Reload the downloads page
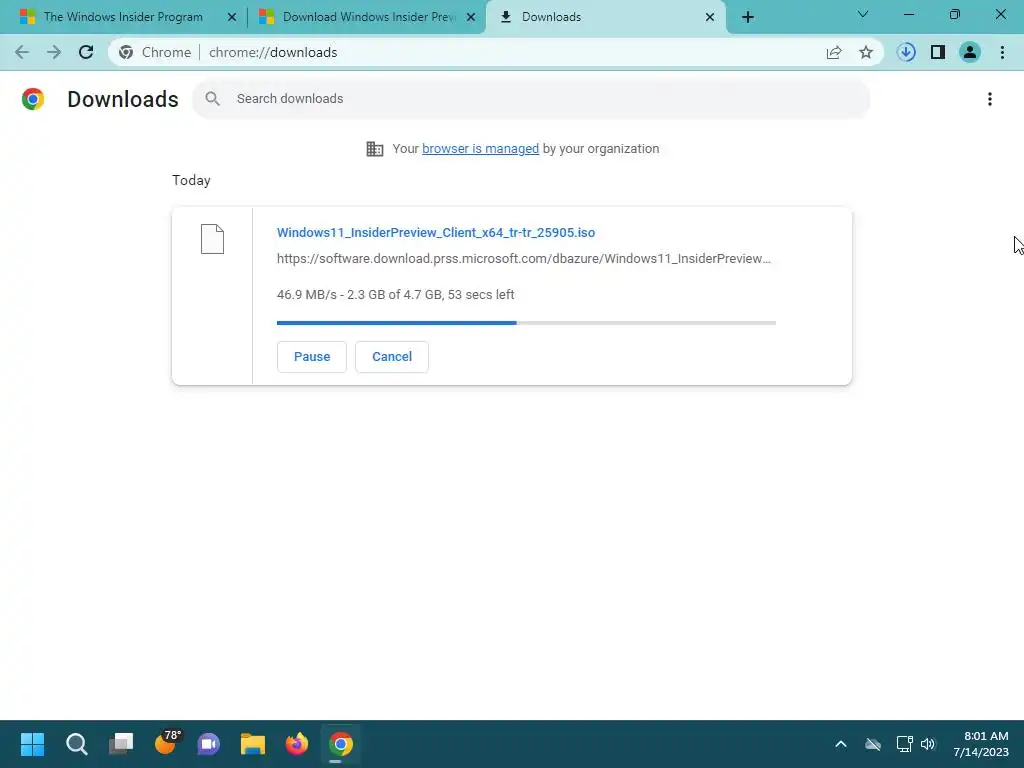Viewport: 1024px width, 768px height. tap(86, 52)
